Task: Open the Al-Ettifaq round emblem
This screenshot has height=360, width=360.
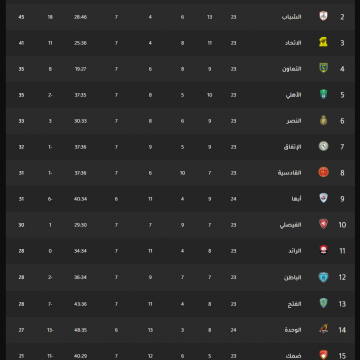Action: pos(323,146)
